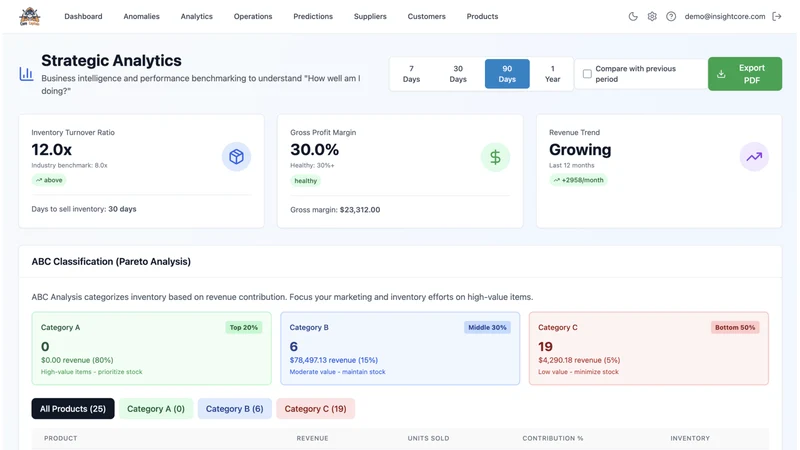The image size is (800, 450).
Task: Click the CONTRIBUTION % column header
Action: (x=553, y=438)
